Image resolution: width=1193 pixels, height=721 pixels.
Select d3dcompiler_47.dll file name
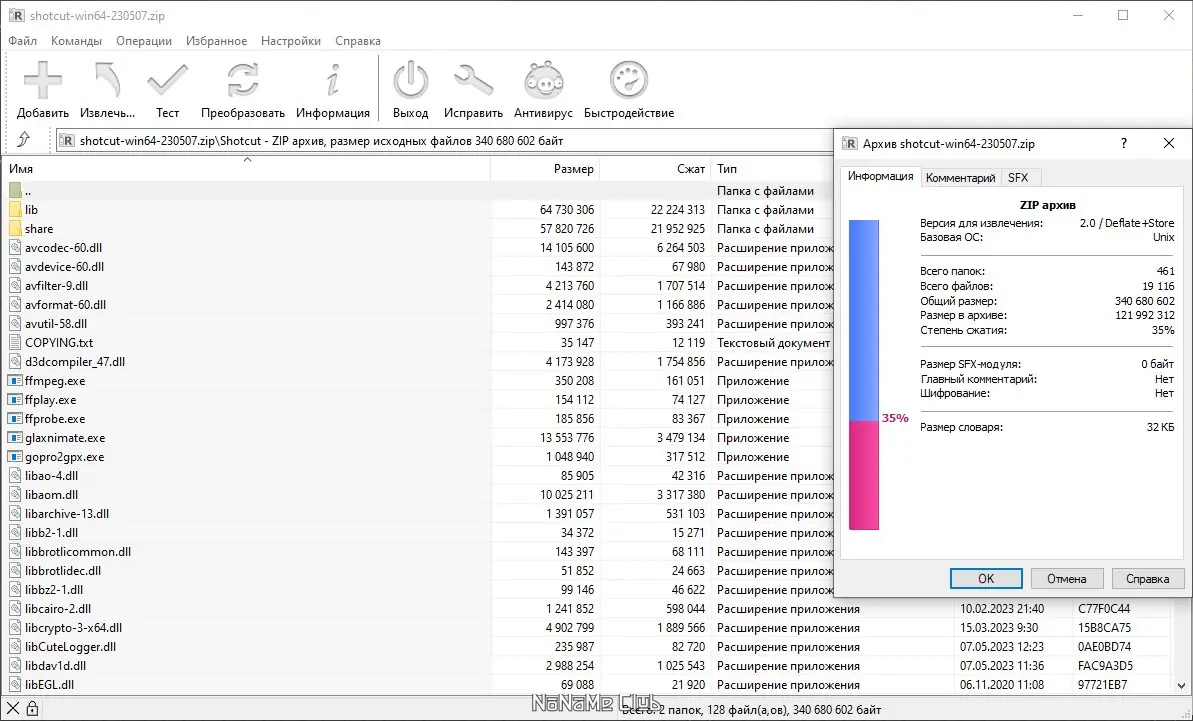(75, 362)
